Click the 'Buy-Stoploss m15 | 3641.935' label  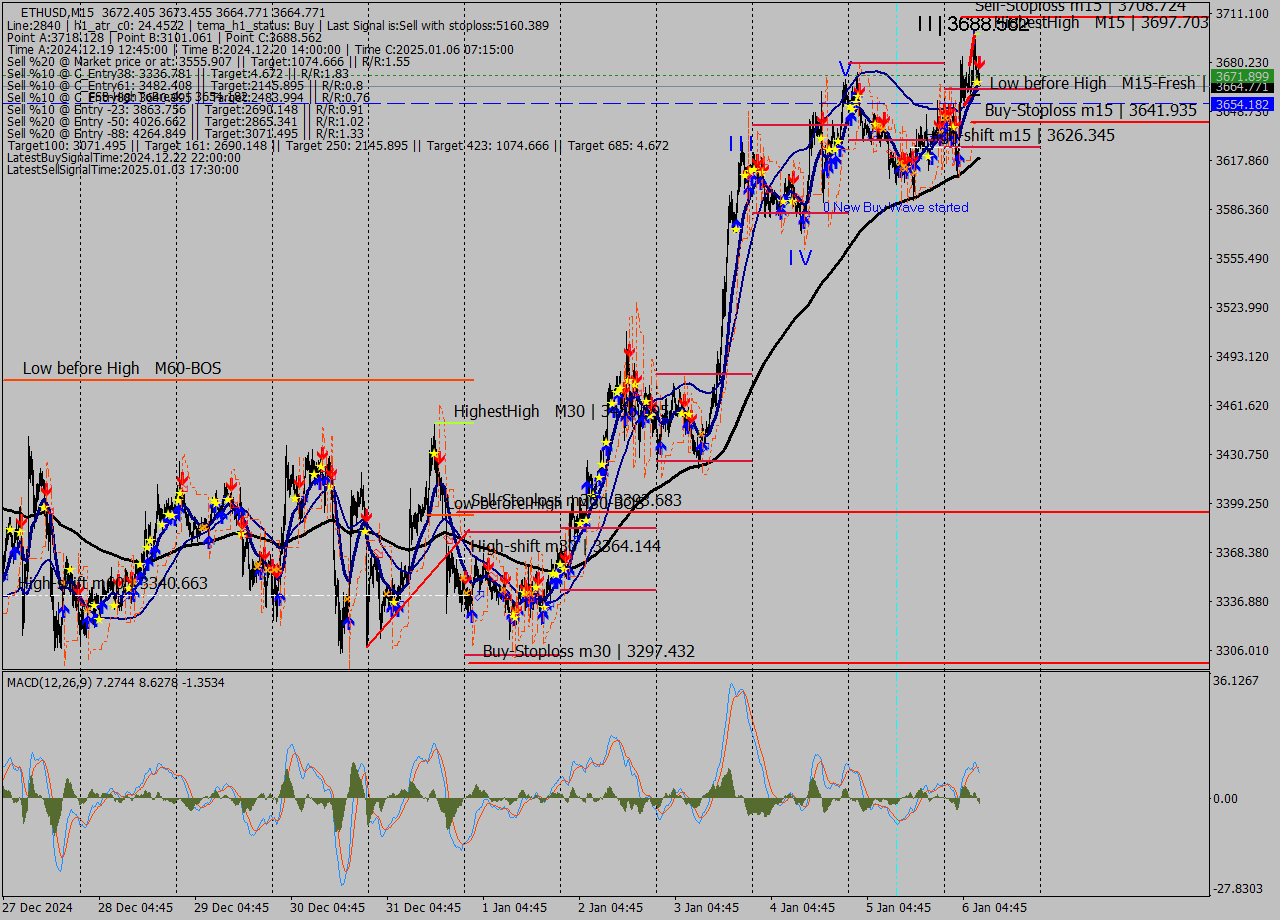pos(1091,111)
